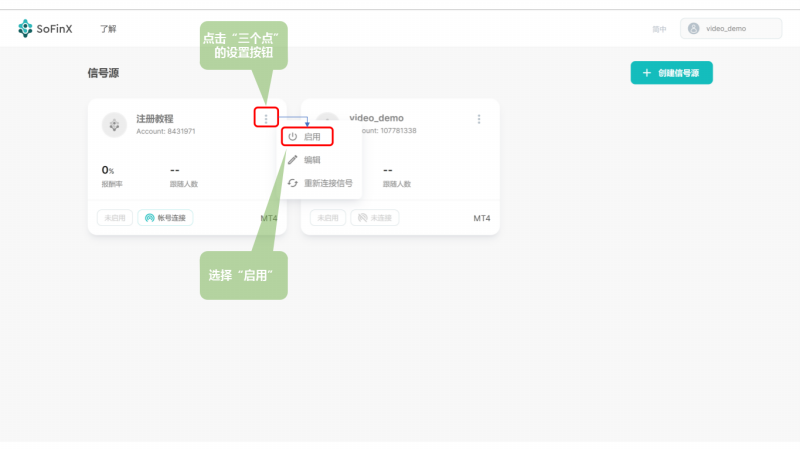The image size is (800, 450).
Task: Click the plus icon in 创建信号源
Action: [x=646, y=73]
